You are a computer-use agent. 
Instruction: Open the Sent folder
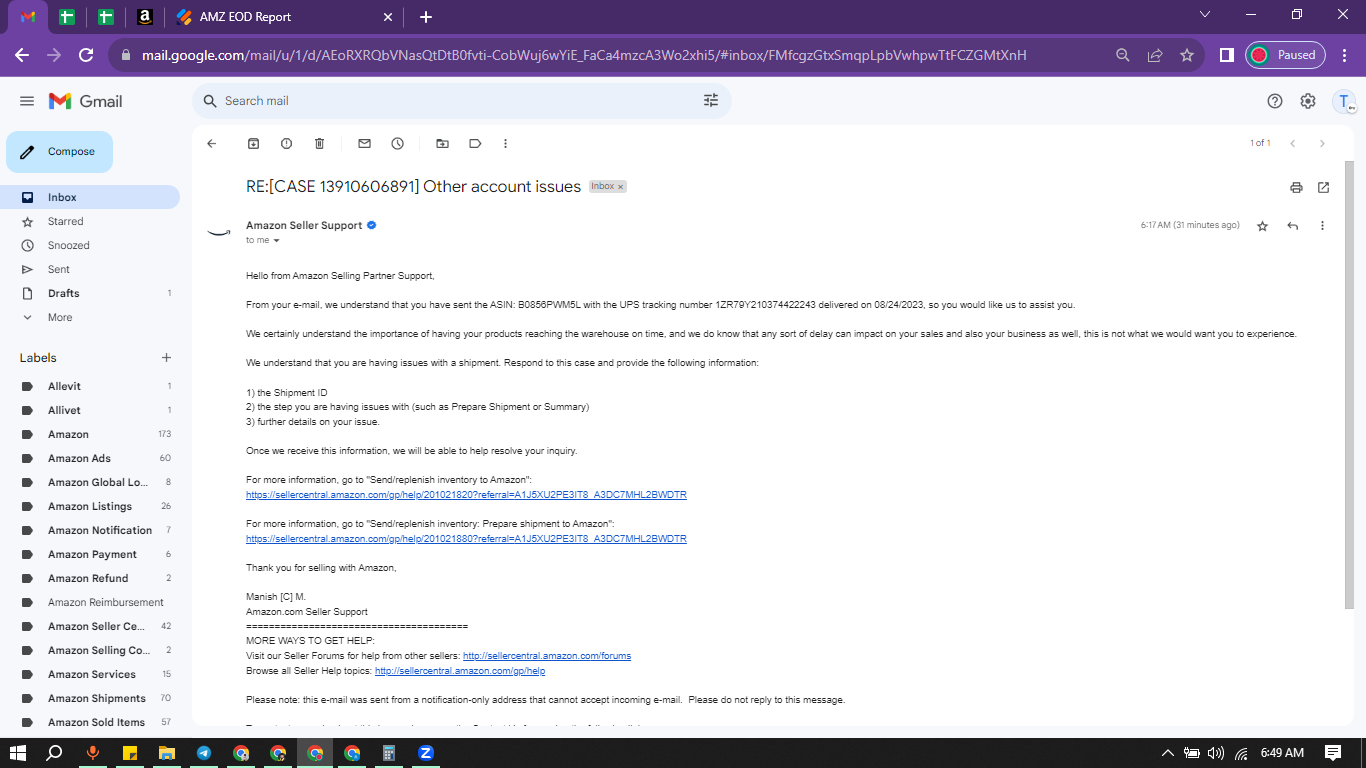(x=90, y=270)
